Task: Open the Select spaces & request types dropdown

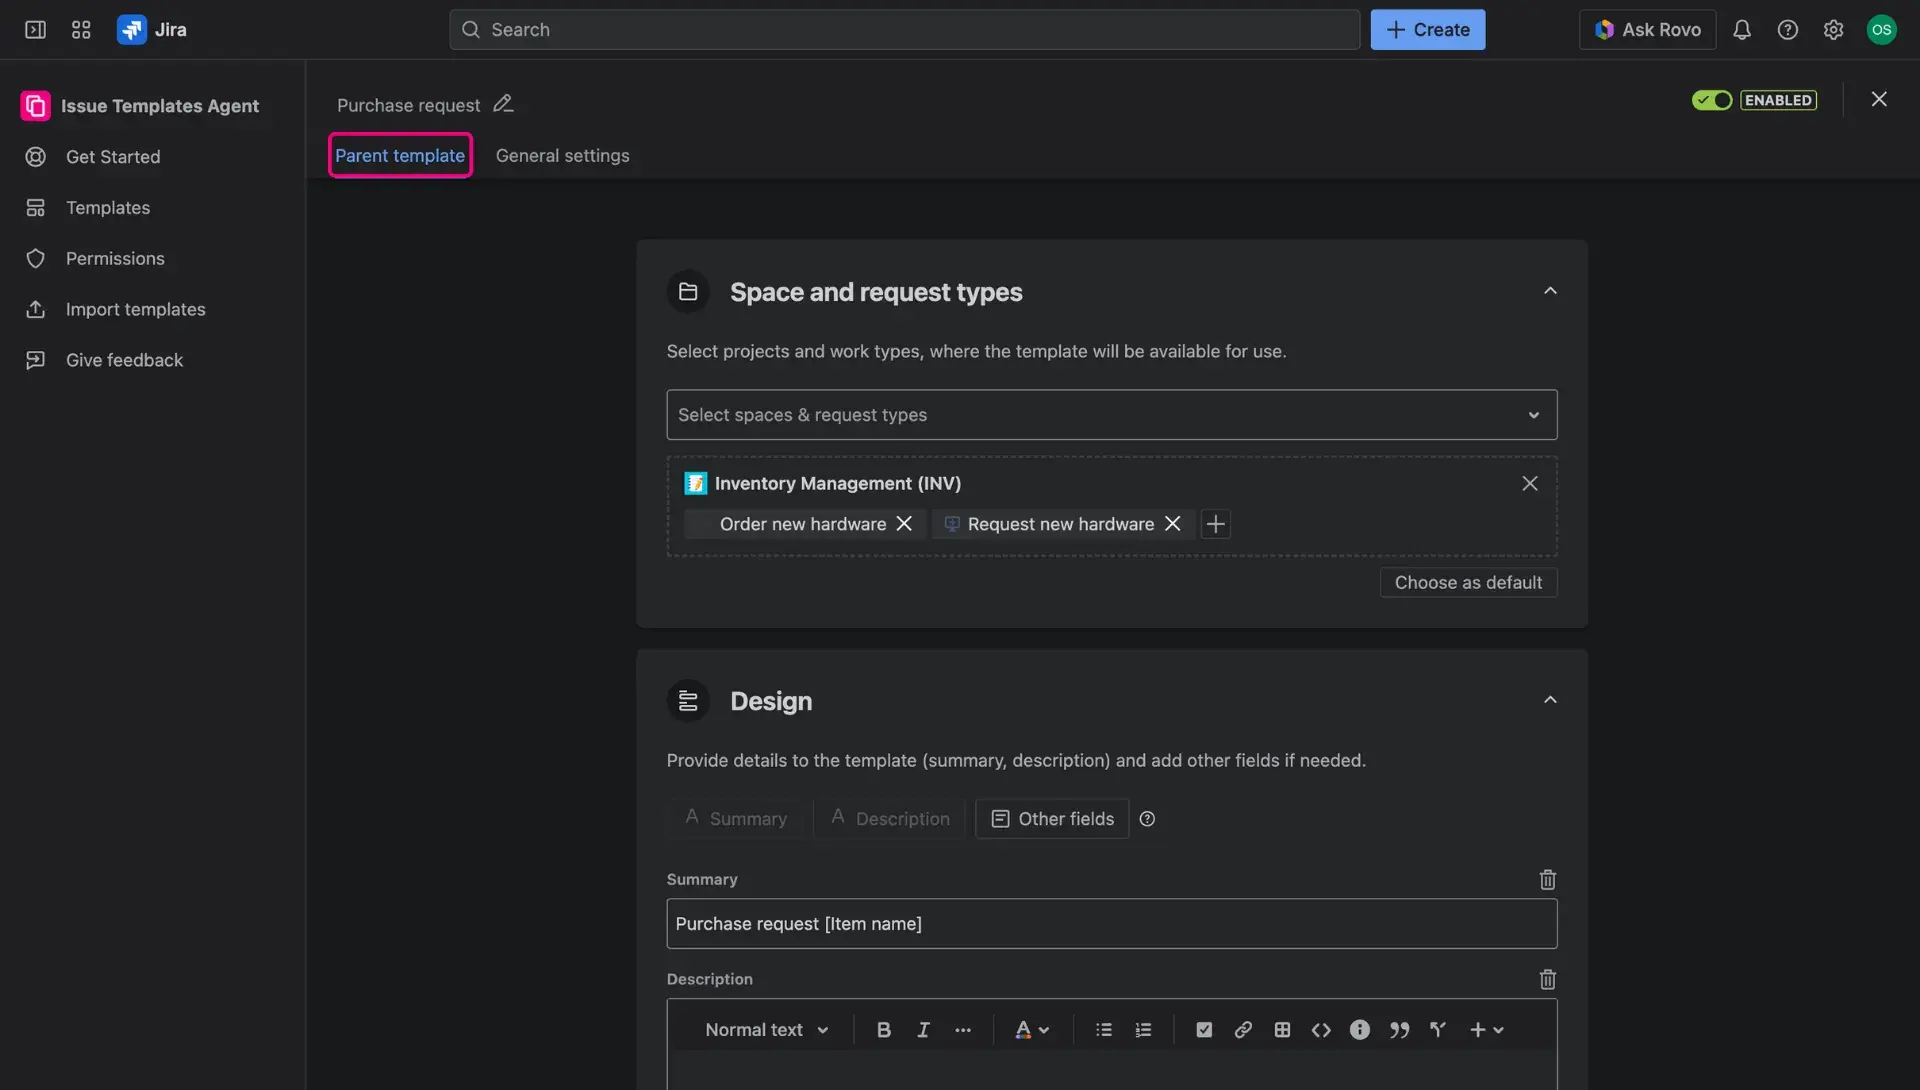Action: coord(1111,414)
